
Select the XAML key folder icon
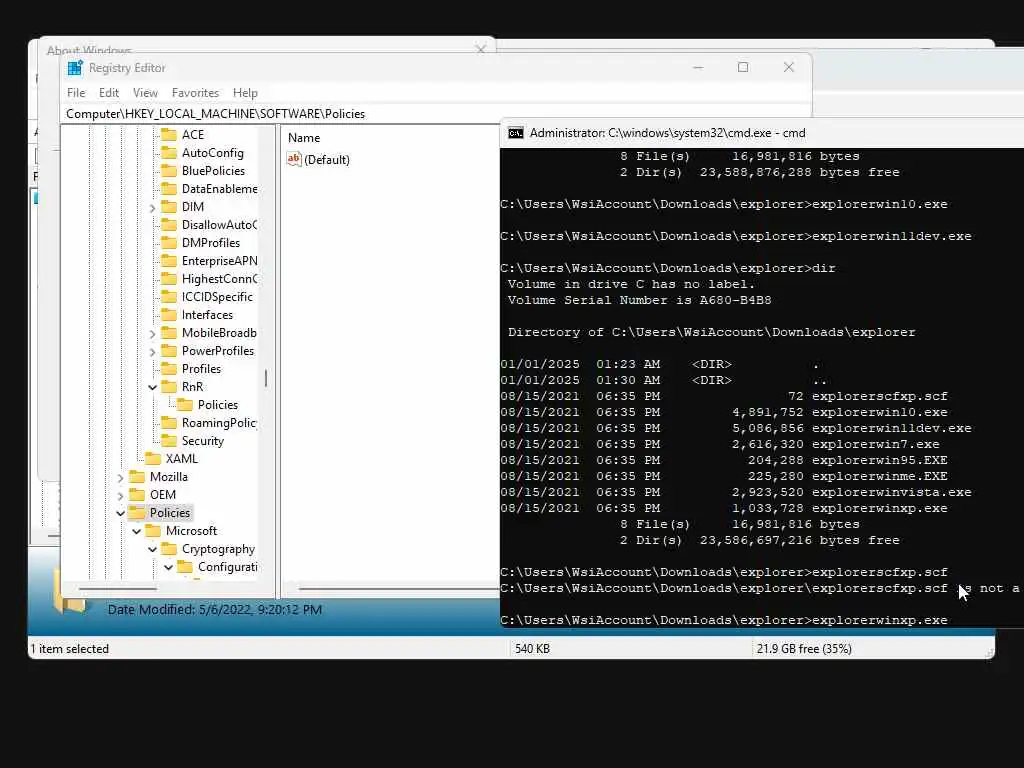(x=153, y=458)
